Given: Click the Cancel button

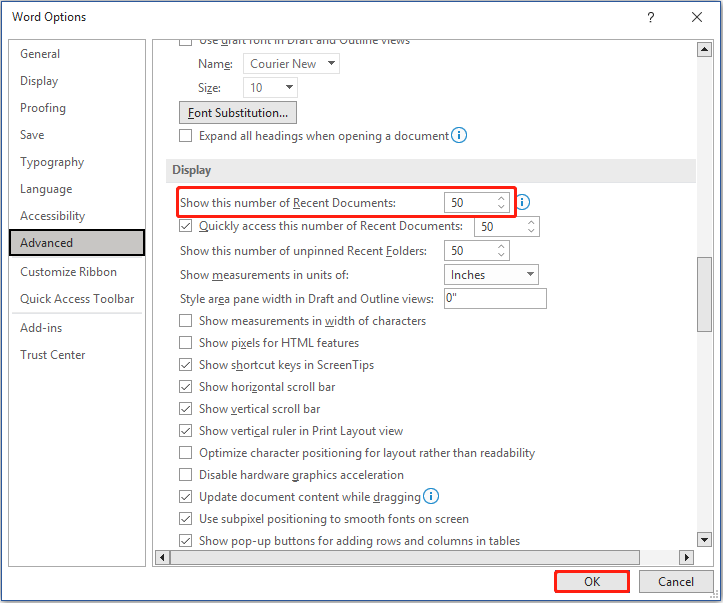Looking at the screenshot, I should pyautogui.click(x=676, y=582).
